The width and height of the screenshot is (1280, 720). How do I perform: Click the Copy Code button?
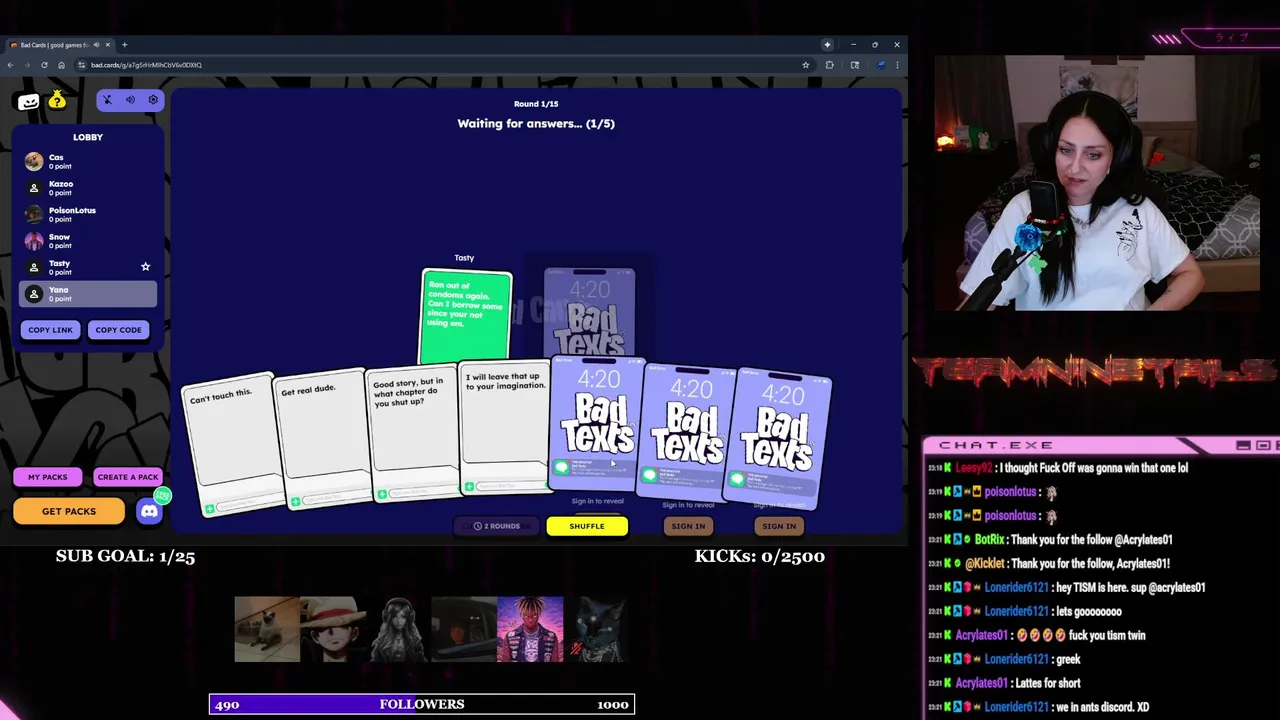pos(118,330)
